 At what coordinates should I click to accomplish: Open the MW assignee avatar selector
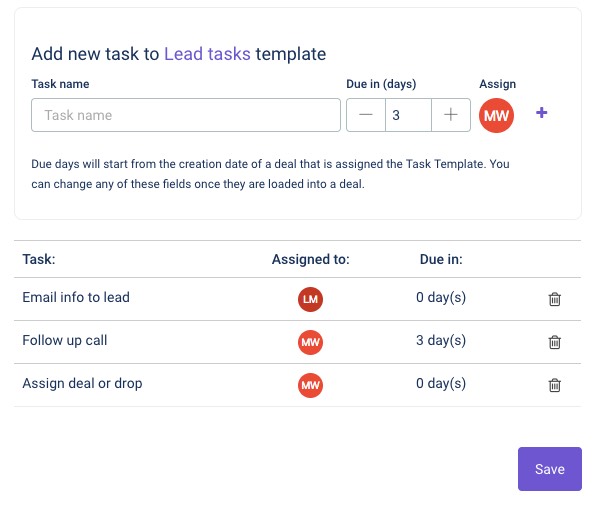point(496,115)
